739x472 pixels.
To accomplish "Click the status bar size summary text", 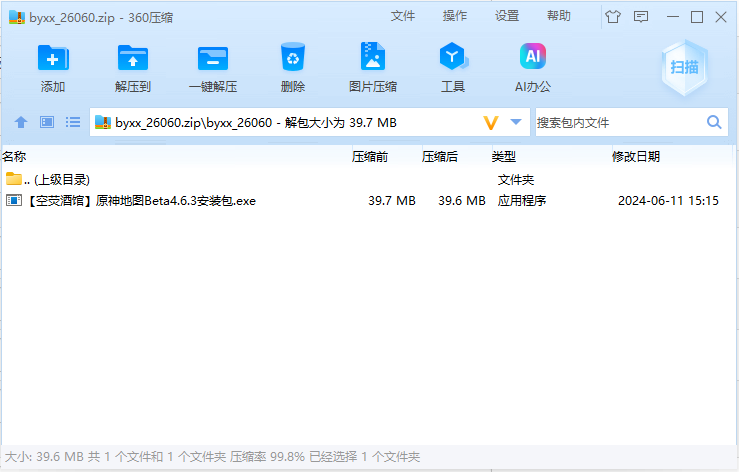I will 212,456.
